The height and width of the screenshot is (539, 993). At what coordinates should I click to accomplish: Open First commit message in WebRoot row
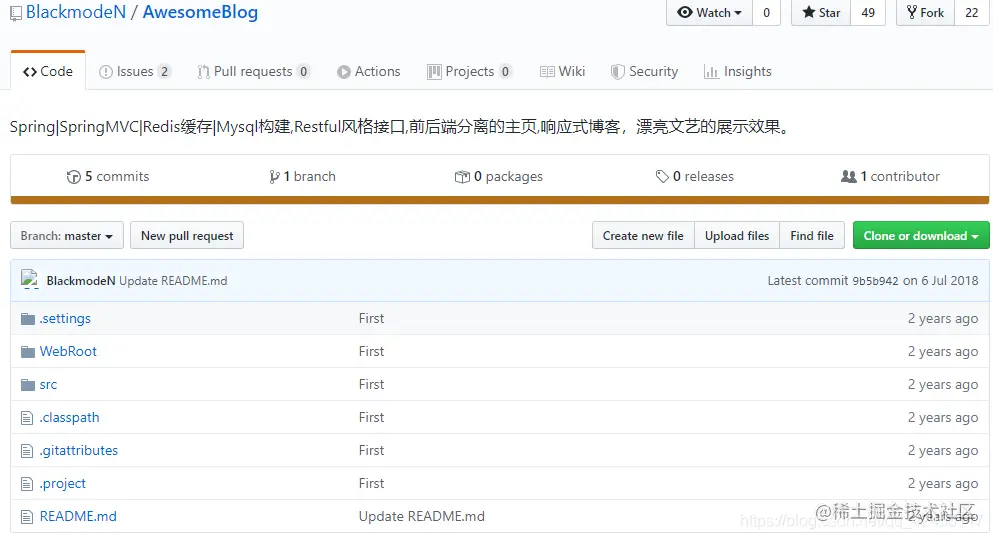[371, 351]
